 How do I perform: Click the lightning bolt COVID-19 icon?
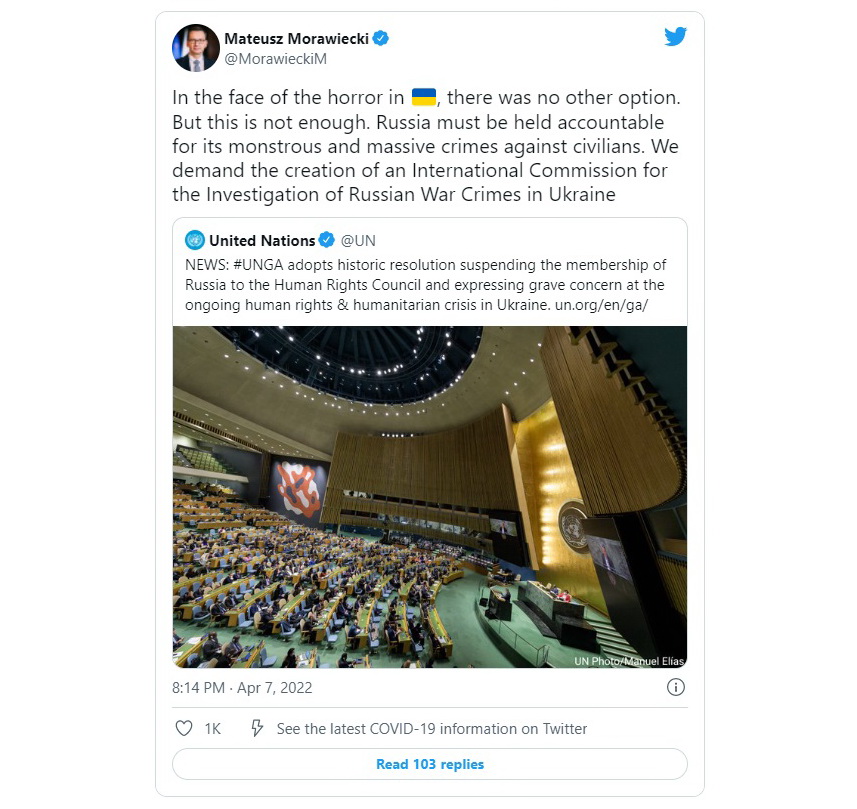[257, 728]
